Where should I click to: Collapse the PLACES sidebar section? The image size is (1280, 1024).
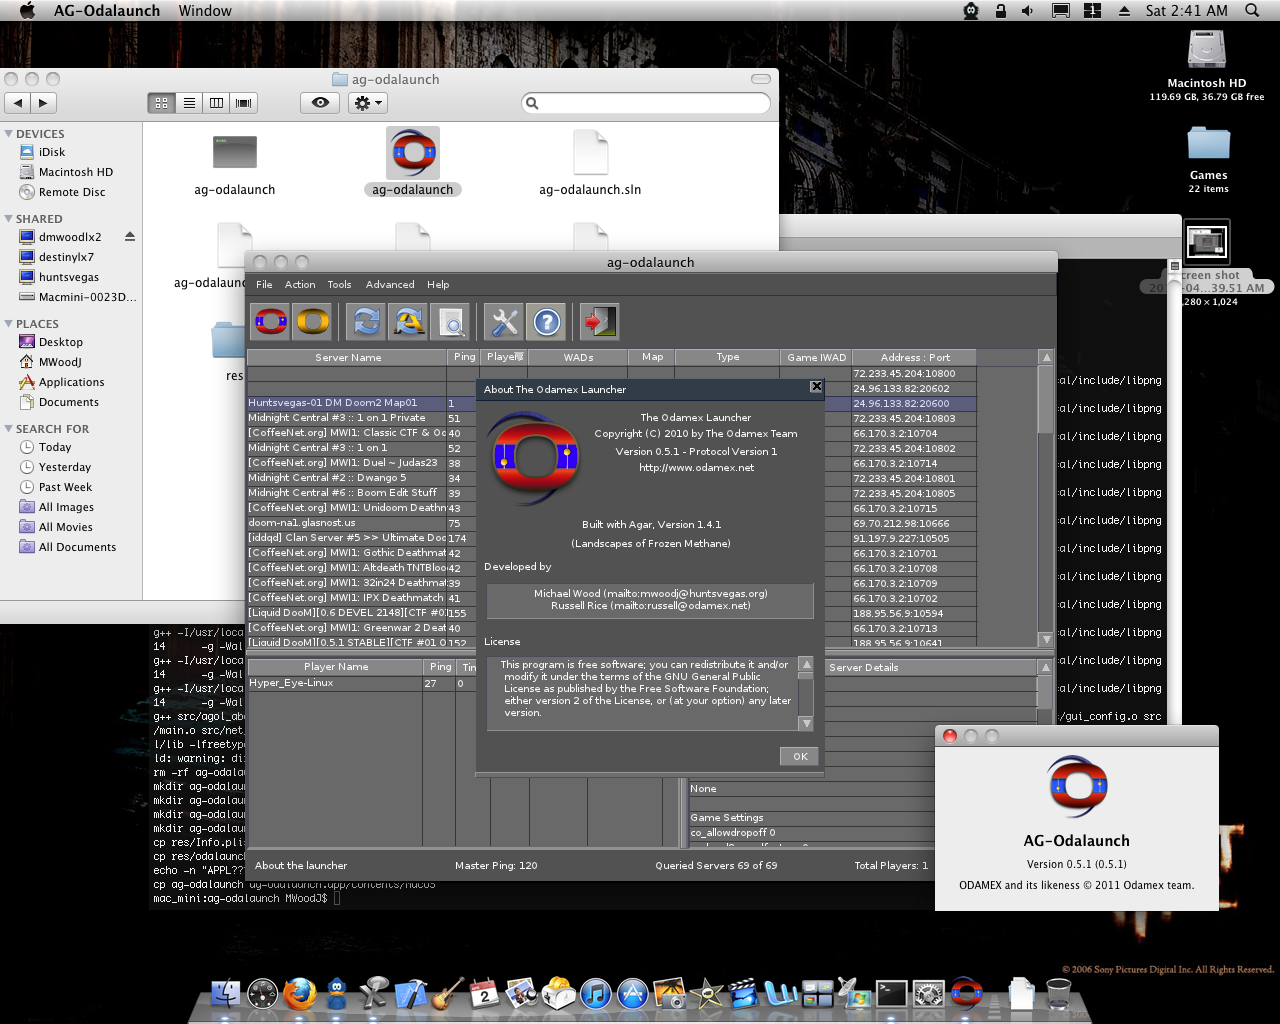point(9,324)
